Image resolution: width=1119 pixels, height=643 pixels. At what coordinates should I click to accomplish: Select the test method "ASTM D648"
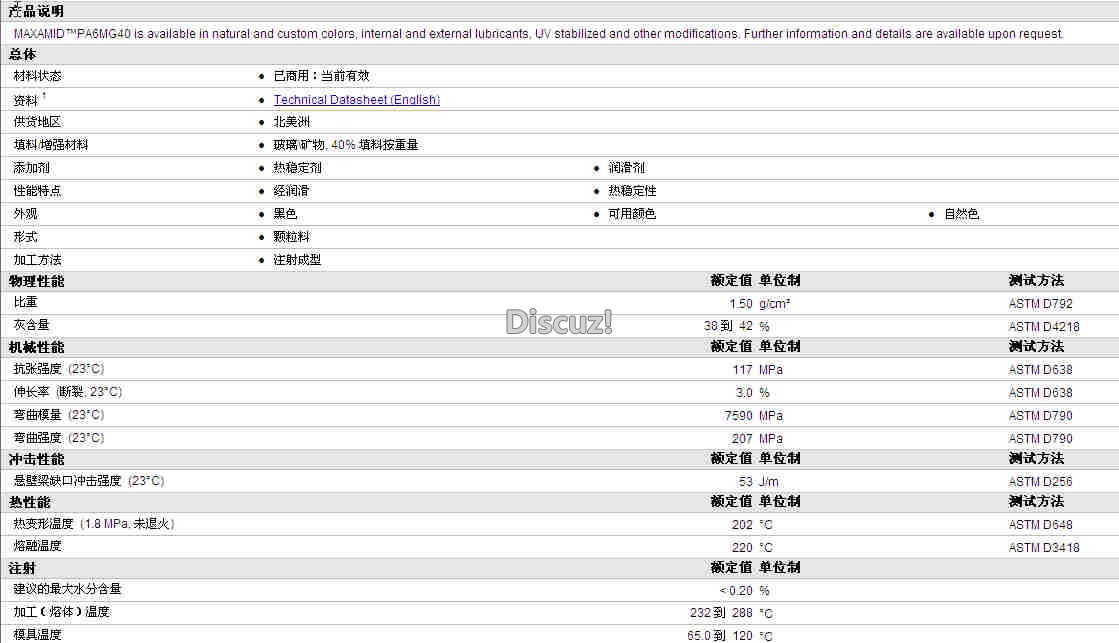pos(1040,525)
